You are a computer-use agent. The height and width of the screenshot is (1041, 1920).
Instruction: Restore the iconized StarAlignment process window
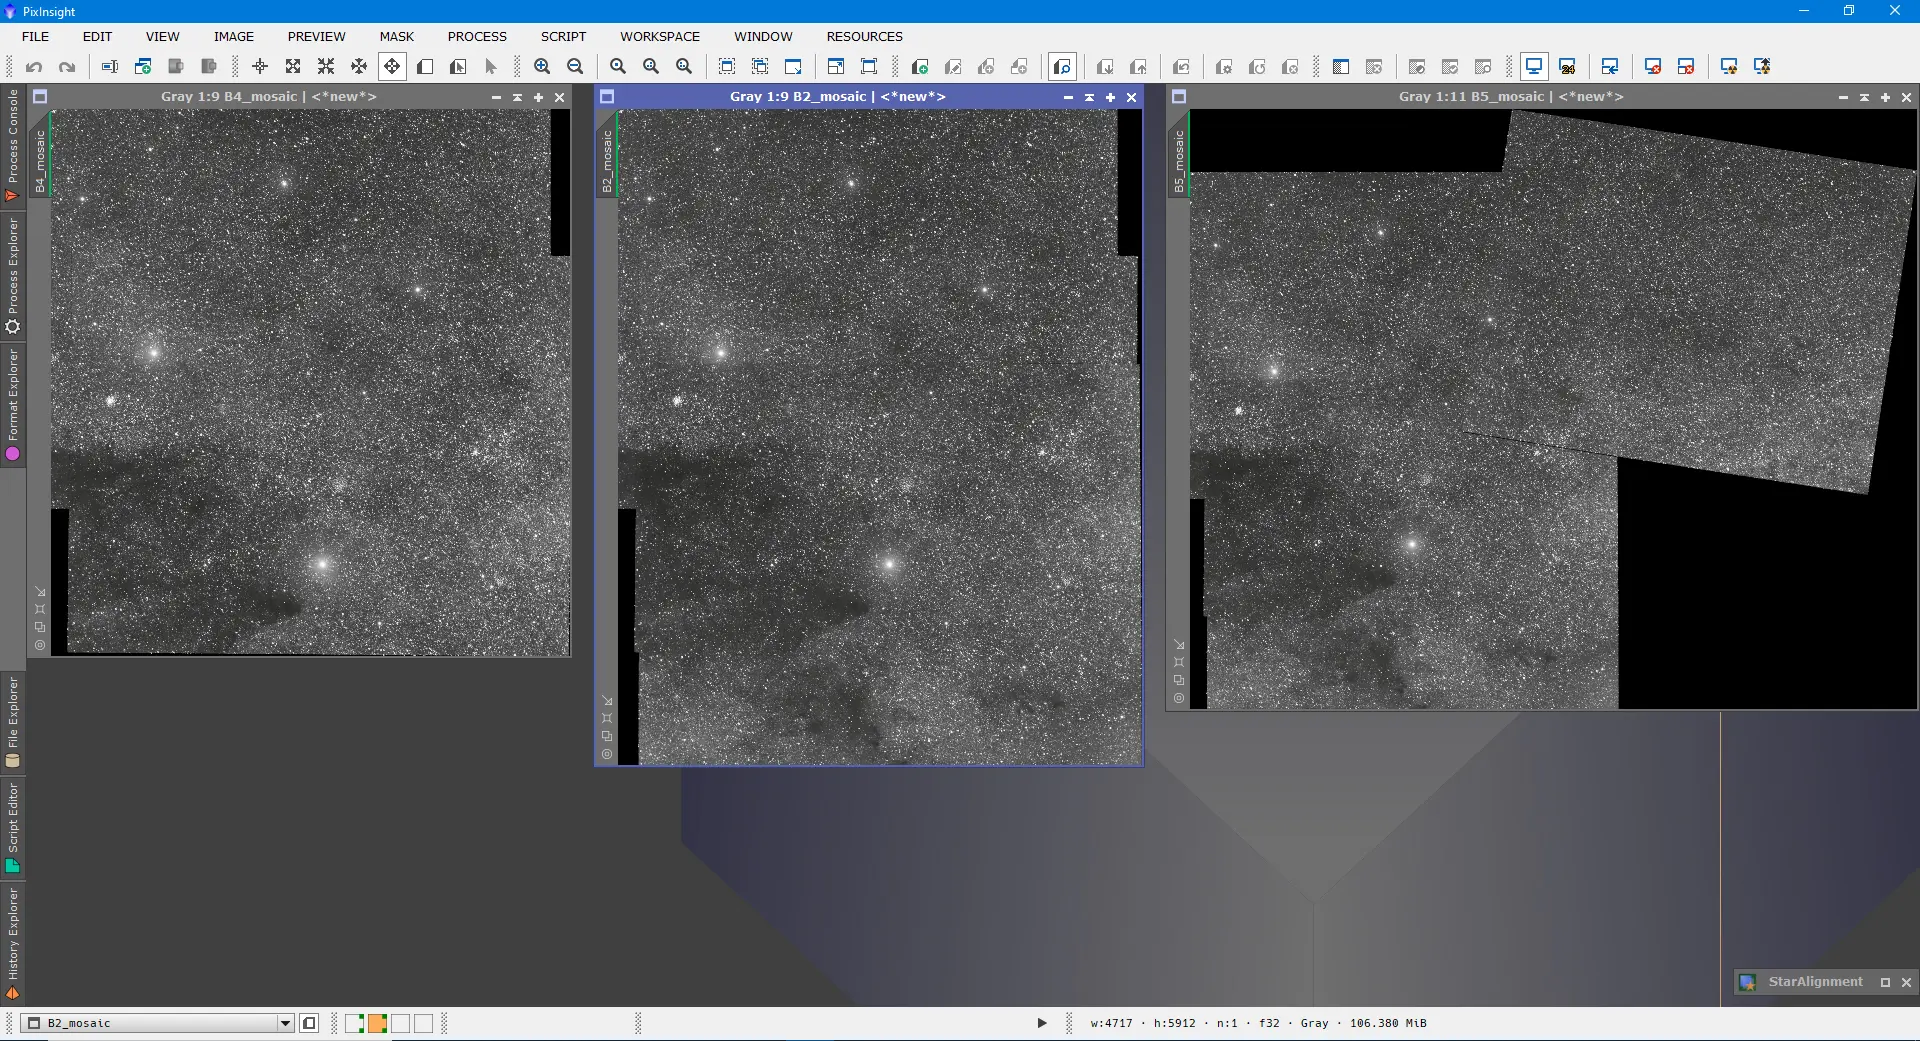point(1885,982)
